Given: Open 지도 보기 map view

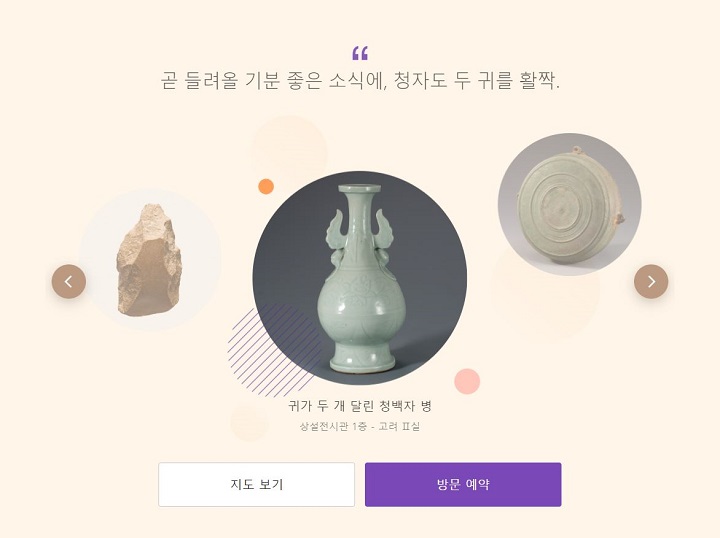Looking at the screenshot, I should 256,484.
